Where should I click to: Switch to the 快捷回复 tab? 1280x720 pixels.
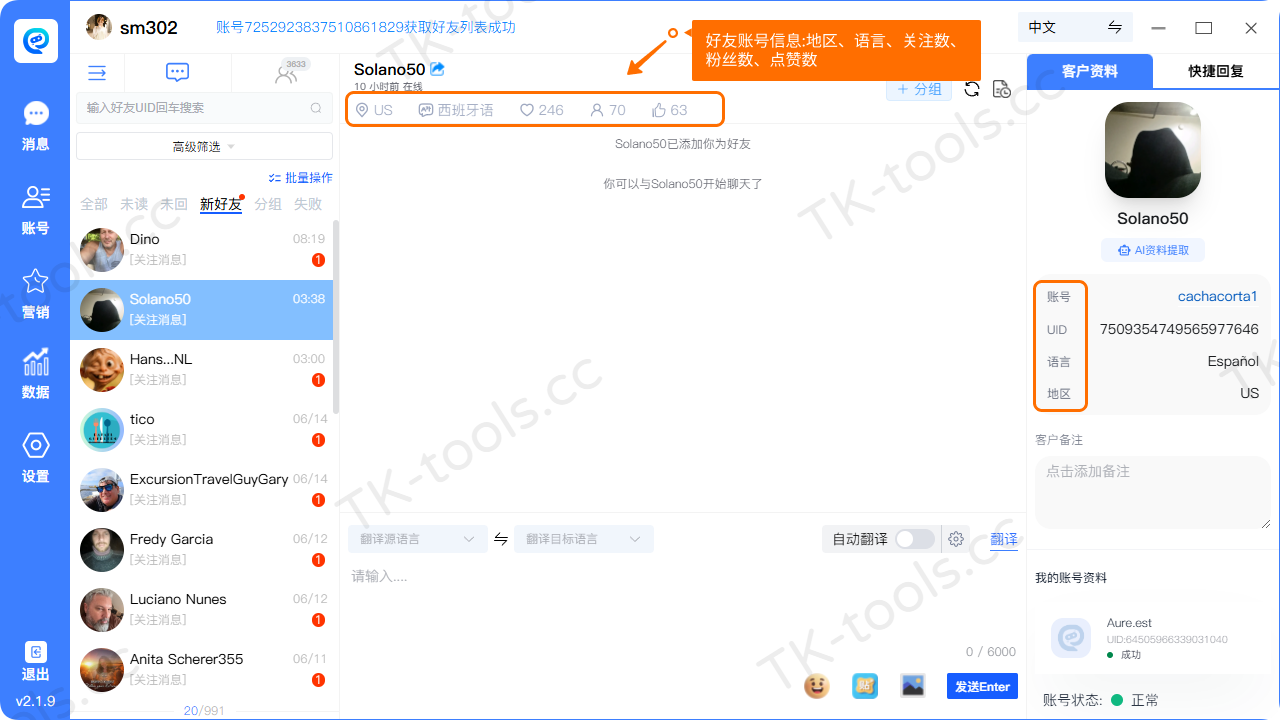pyautogui.click(x=1216, y=72)
